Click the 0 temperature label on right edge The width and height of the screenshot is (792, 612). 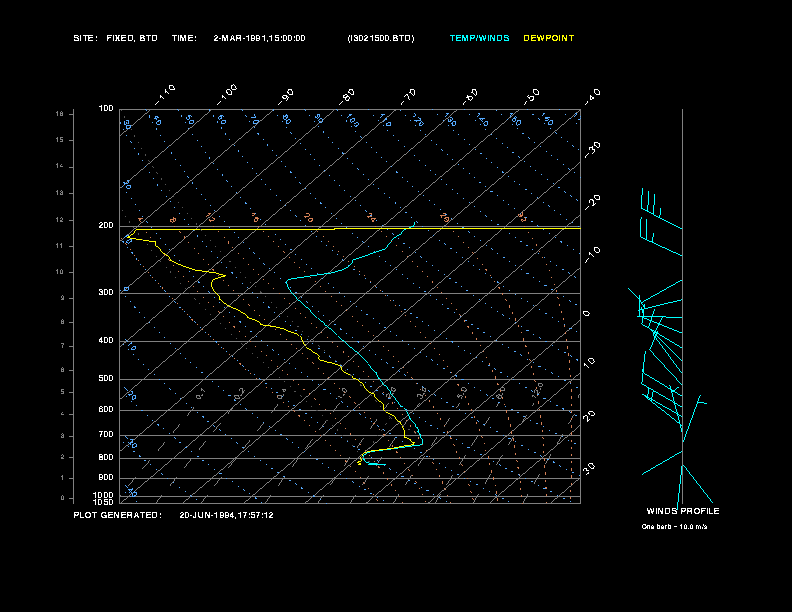coord(587,313)
